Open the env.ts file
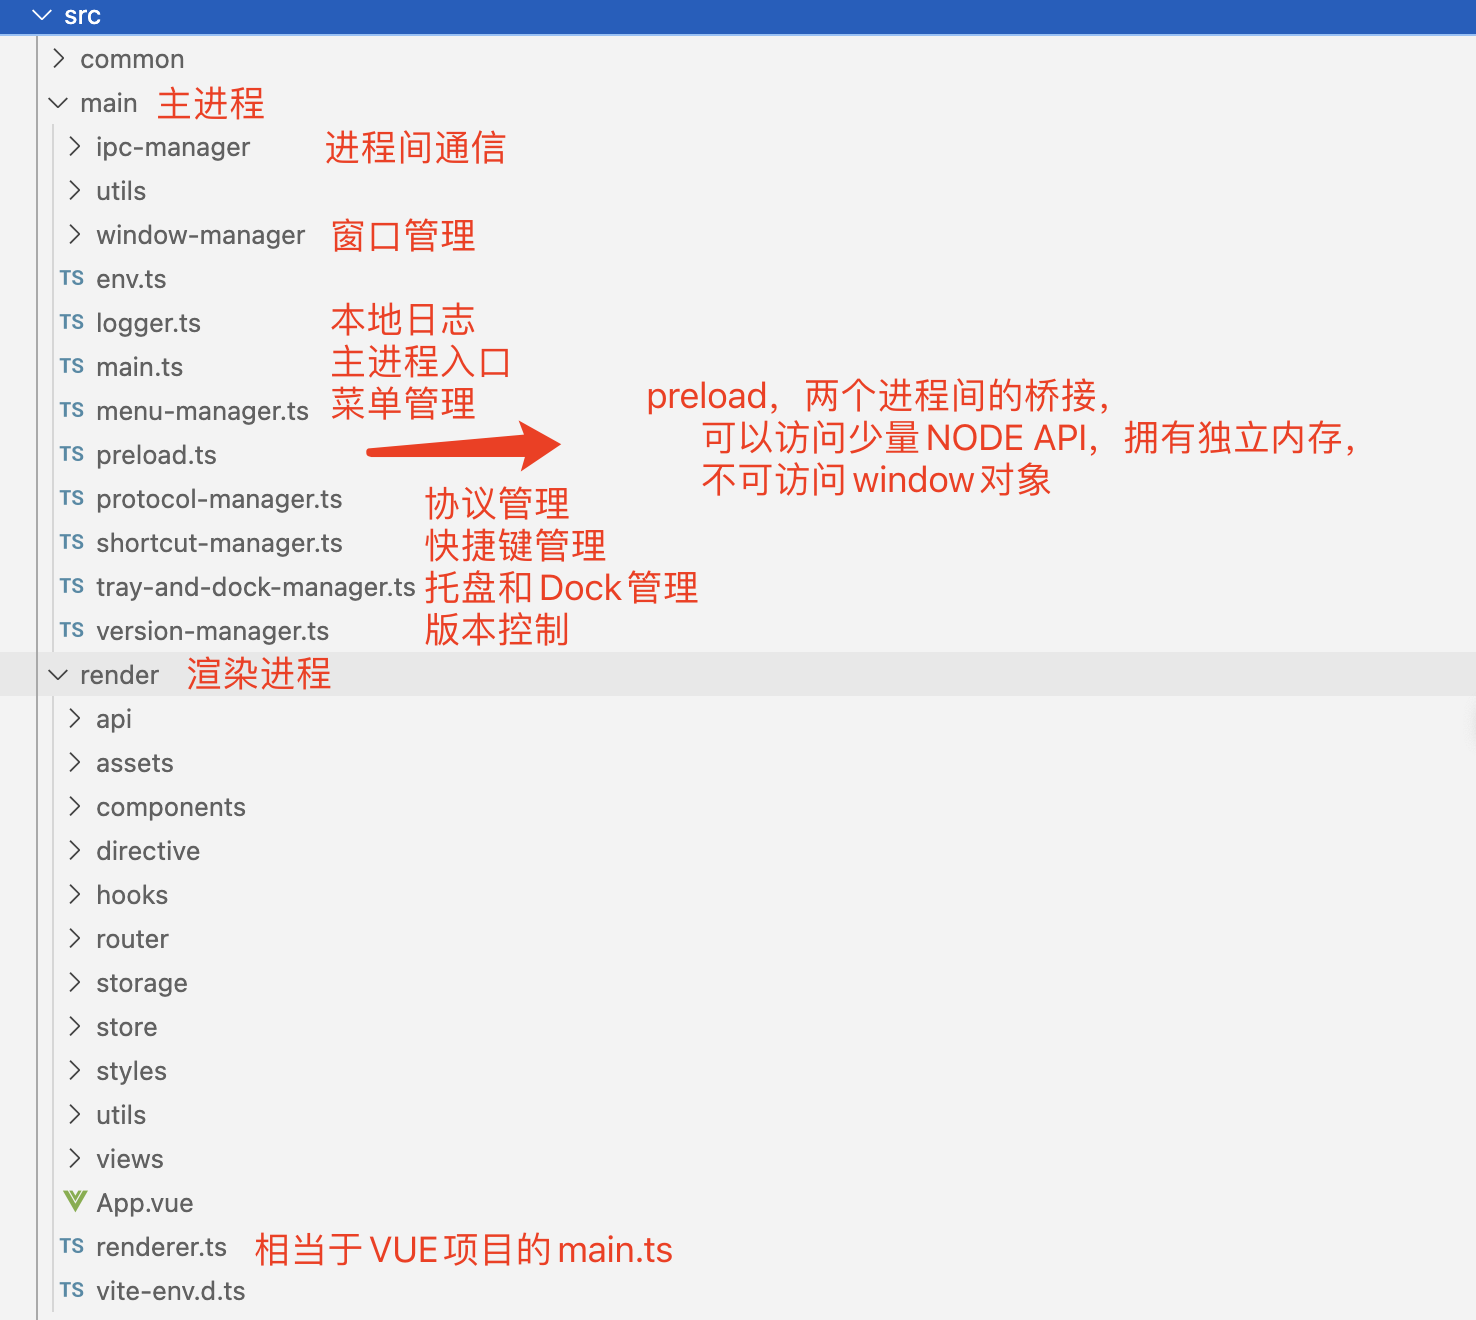Screen dimensions: 1476x1320 [x=131, y=279]
